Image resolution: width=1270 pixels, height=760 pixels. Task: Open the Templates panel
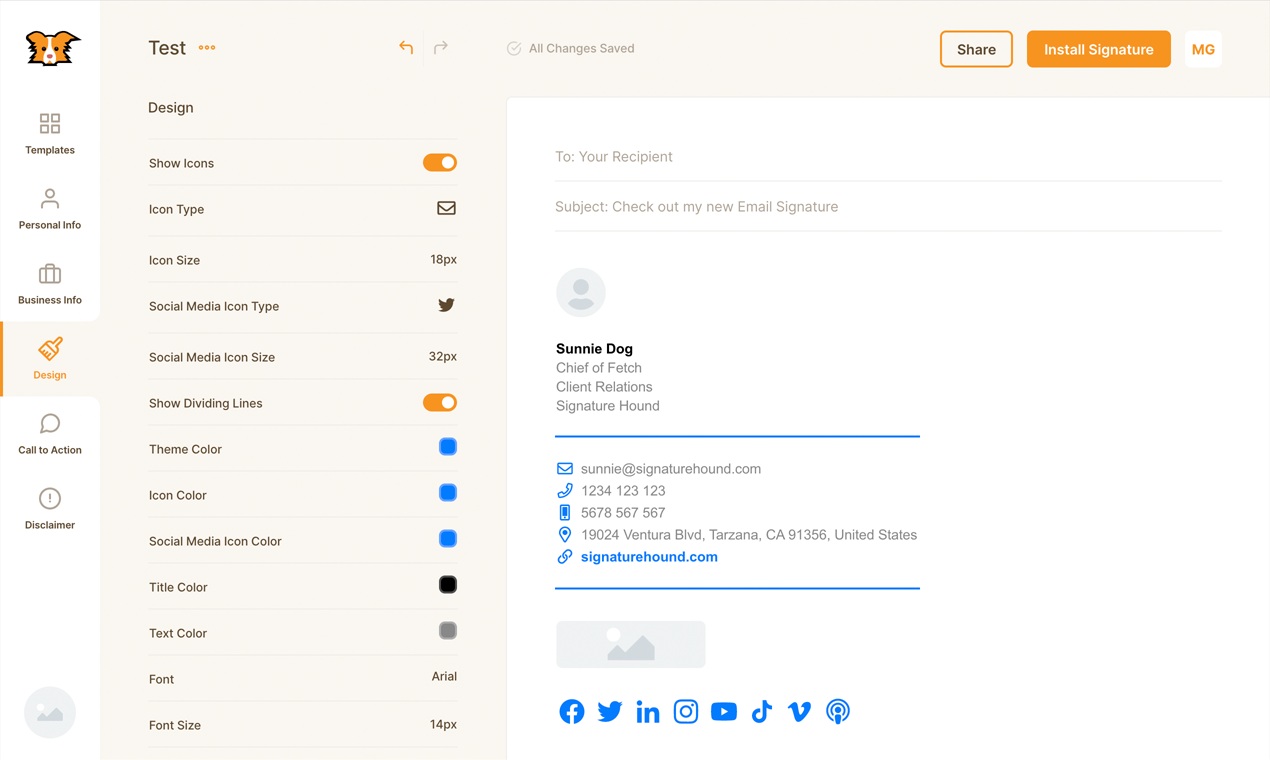(x=49, y=135)
